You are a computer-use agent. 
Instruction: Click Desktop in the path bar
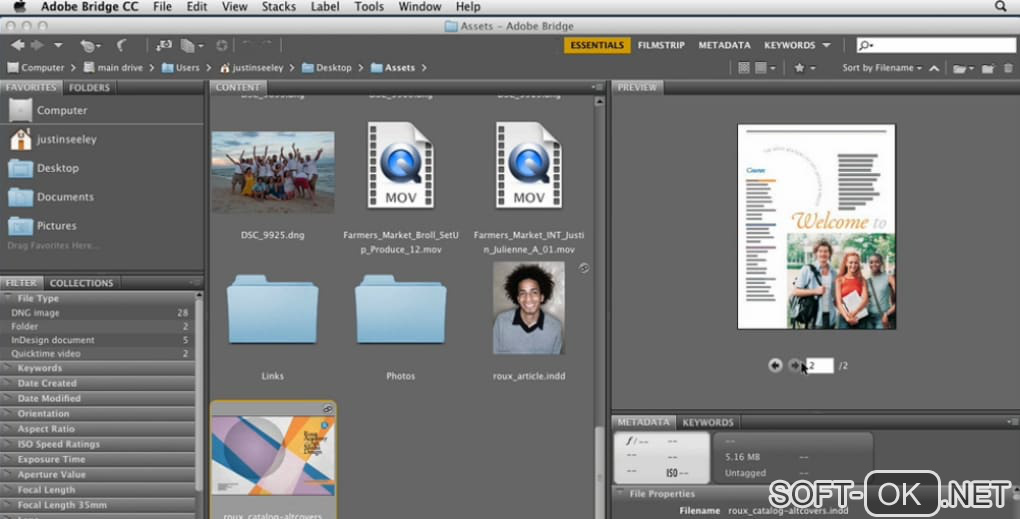327,68
